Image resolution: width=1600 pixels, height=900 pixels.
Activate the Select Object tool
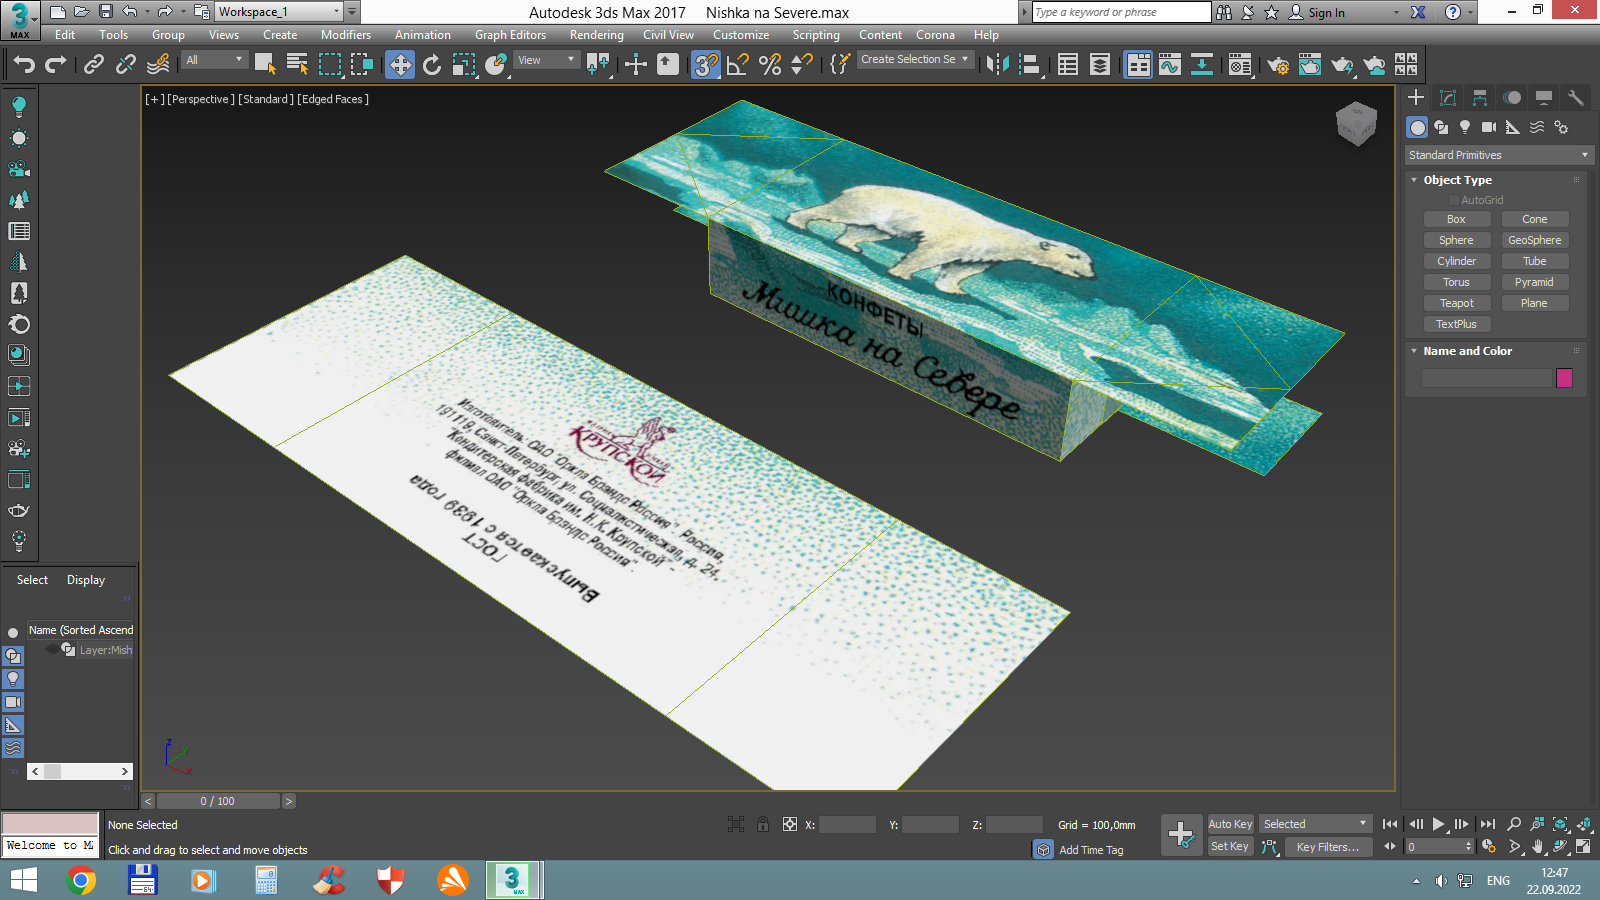[265, 65]
